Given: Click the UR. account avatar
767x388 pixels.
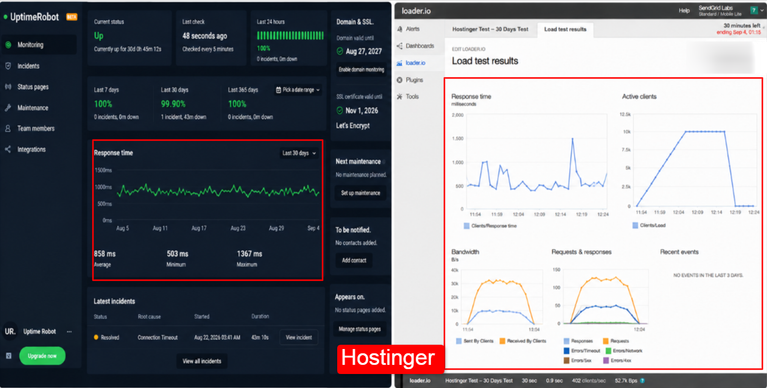Looking at the screenshot, I should pos(10,331).
